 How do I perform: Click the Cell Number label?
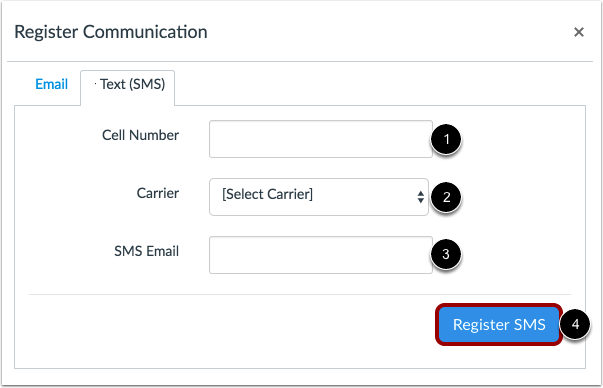tap(140, 135)
